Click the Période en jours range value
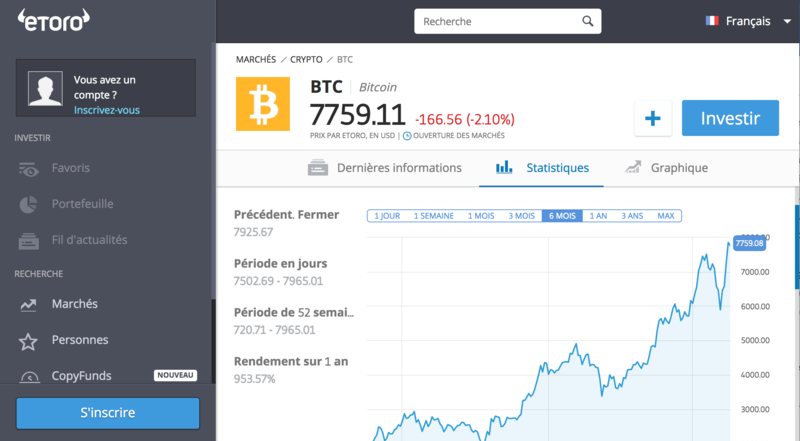The height and width of the screenshot is (441, 800). [278, 281]
